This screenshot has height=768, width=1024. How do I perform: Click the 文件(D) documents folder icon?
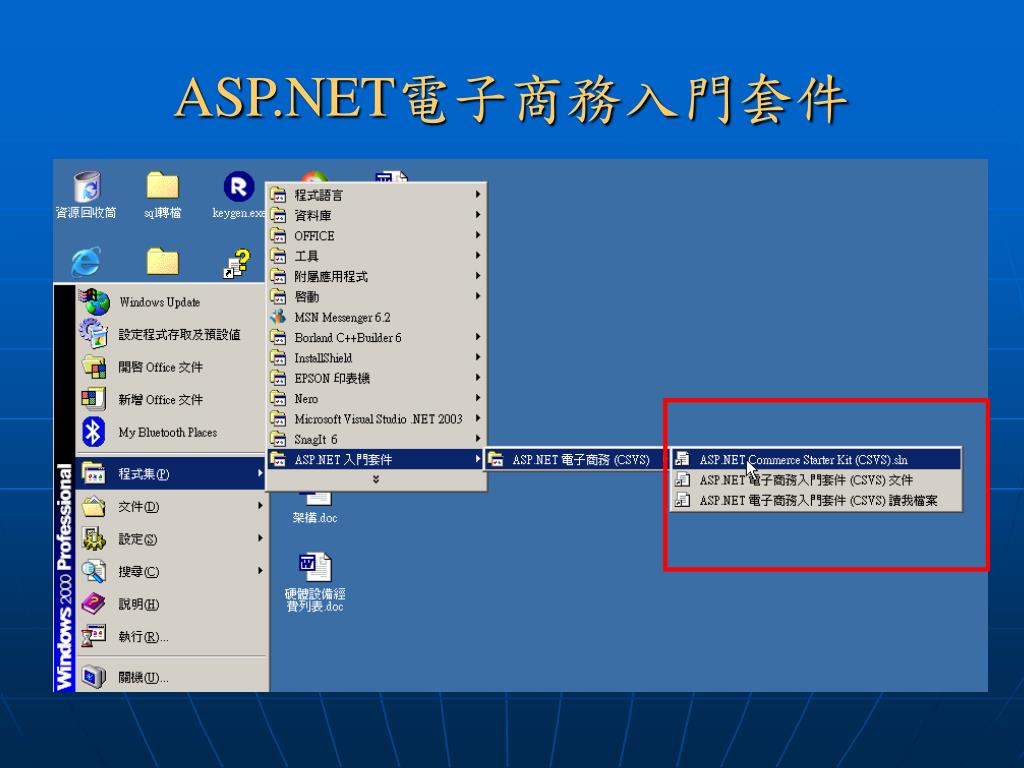[93, 506]
